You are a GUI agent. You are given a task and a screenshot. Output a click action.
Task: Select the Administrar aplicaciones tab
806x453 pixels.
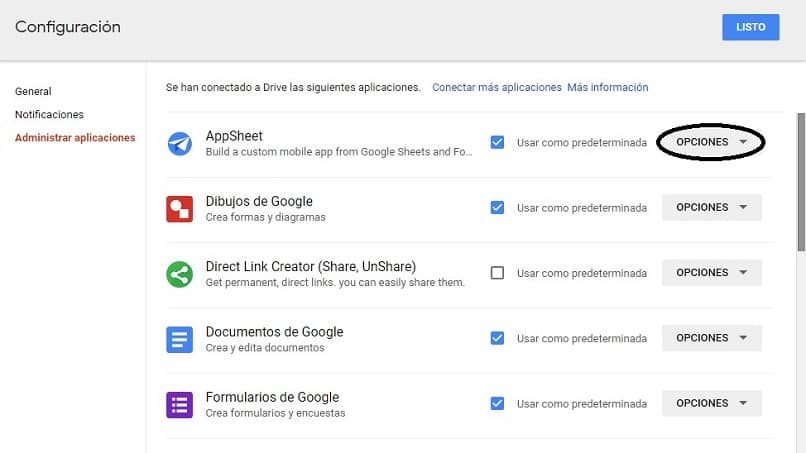pos(75,138)
